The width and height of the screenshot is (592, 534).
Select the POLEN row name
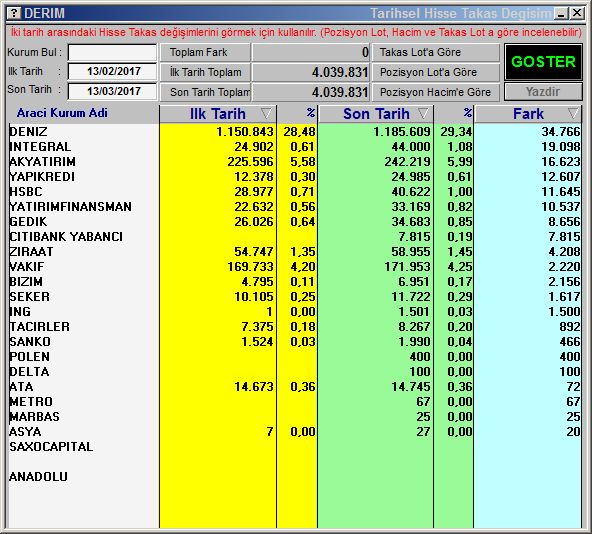click(30, 357)
